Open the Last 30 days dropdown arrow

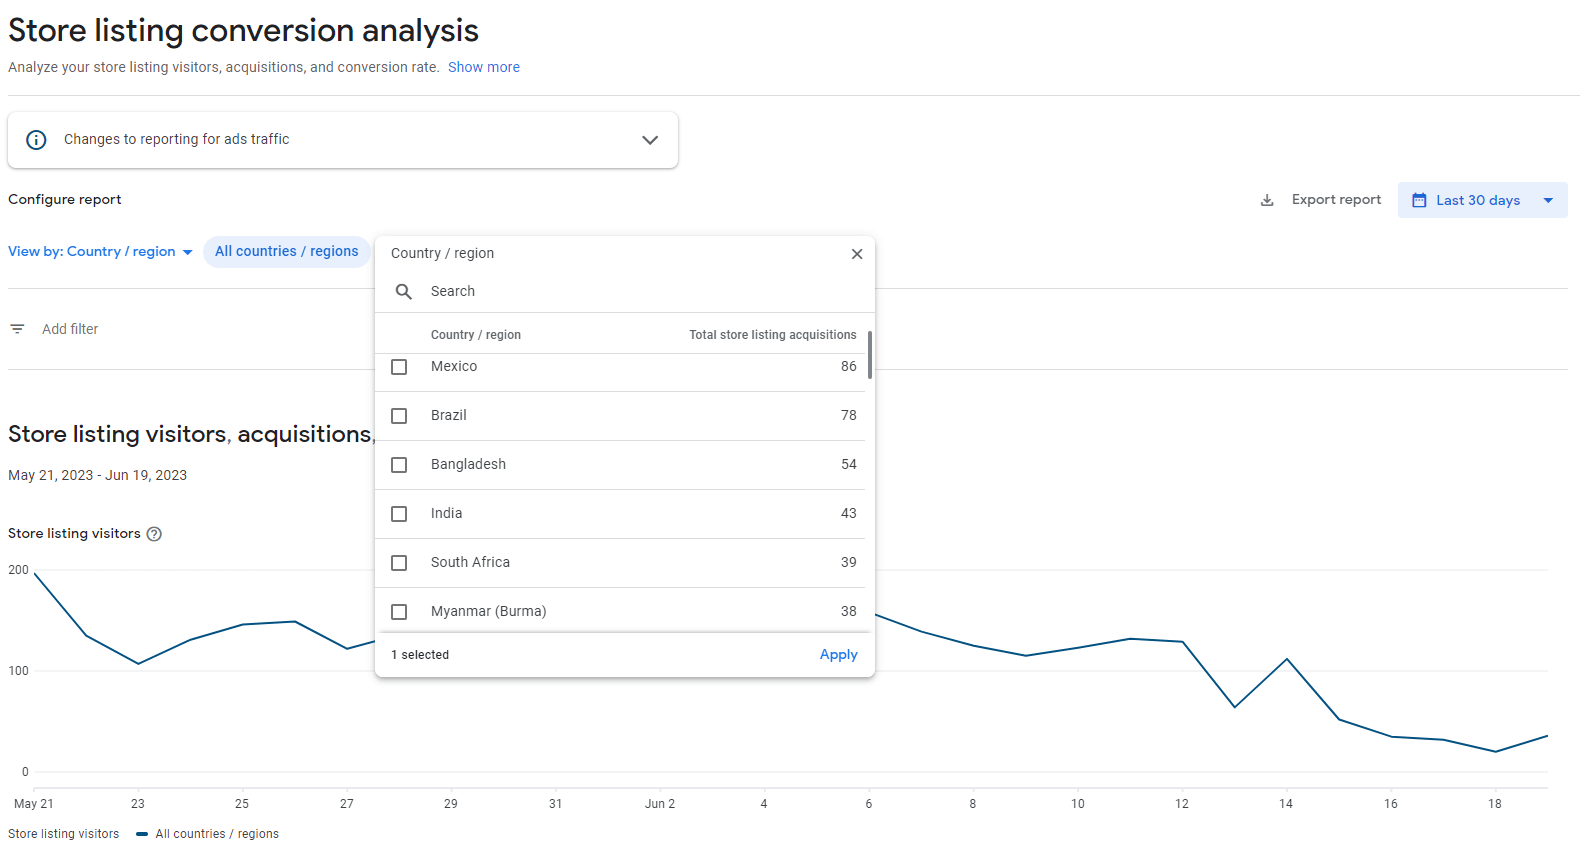click(1548, 200)
